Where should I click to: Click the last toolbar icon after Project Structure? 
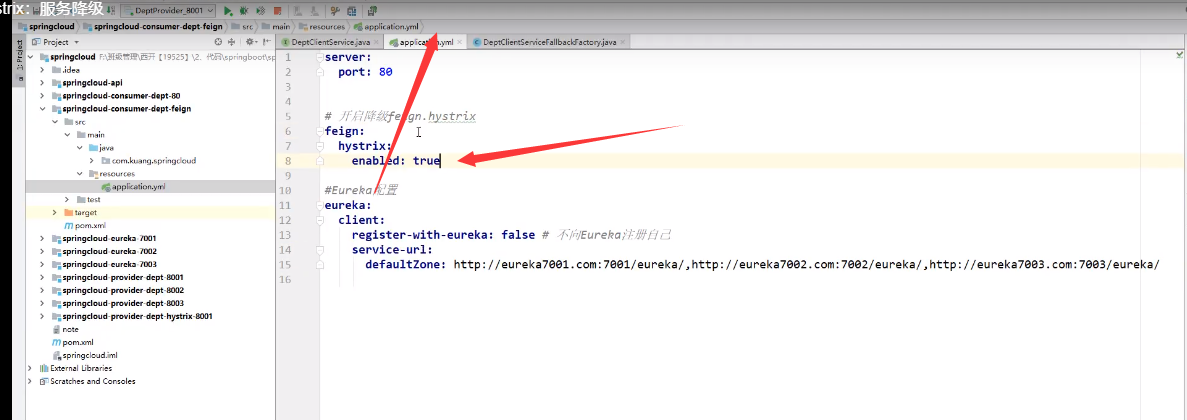pos(372,11)
